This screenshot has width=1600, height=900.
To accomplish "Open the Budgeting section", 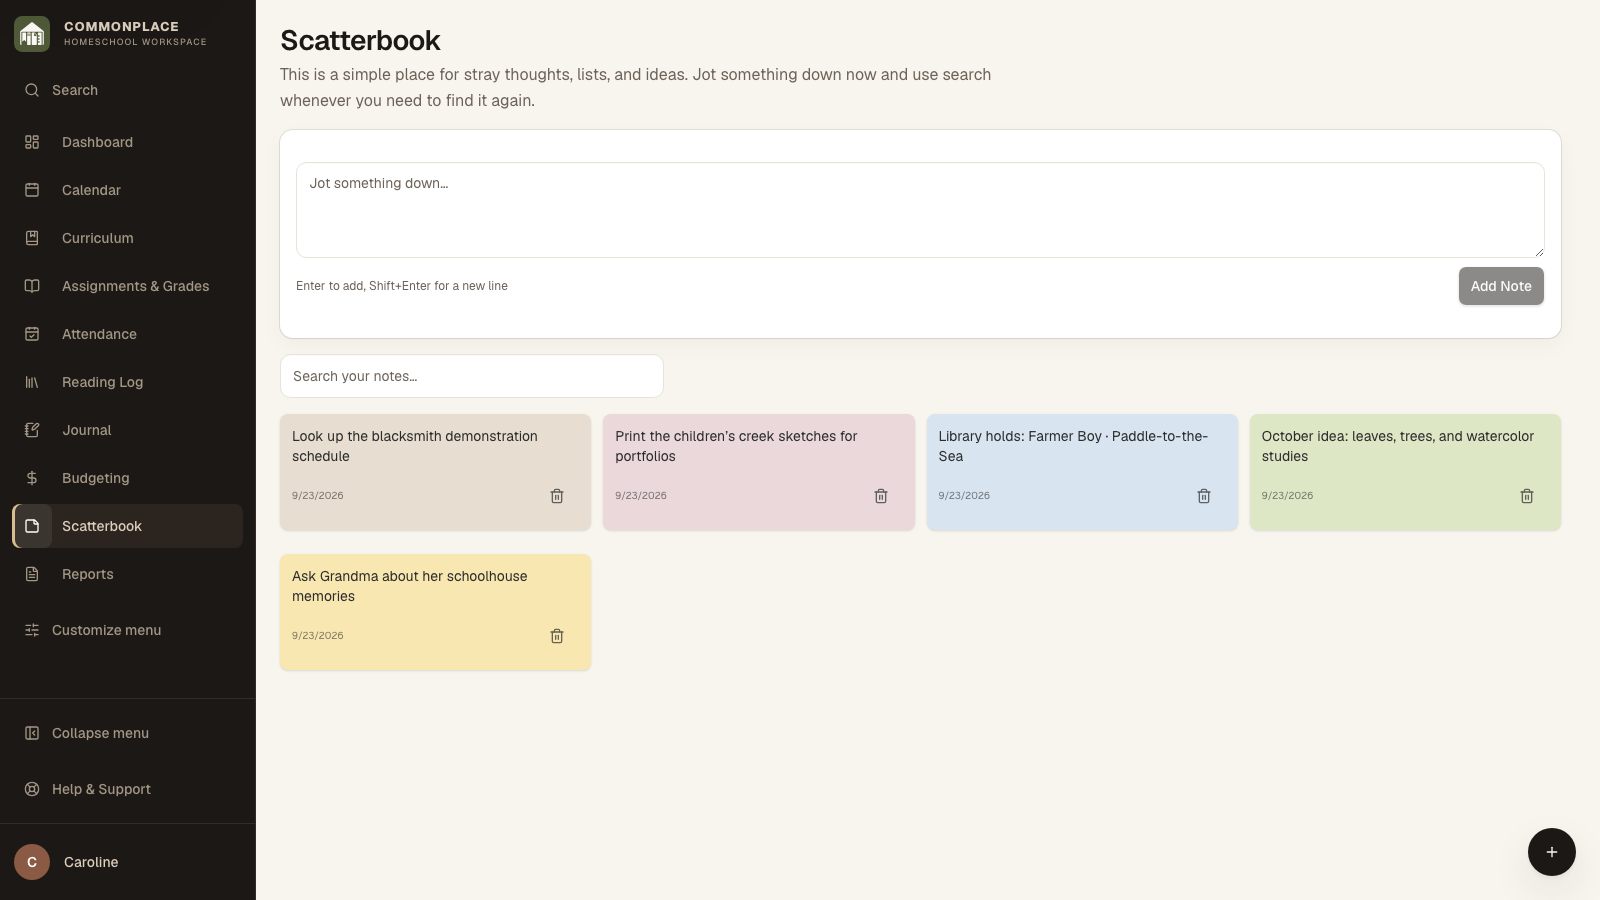I will [127, 478].
